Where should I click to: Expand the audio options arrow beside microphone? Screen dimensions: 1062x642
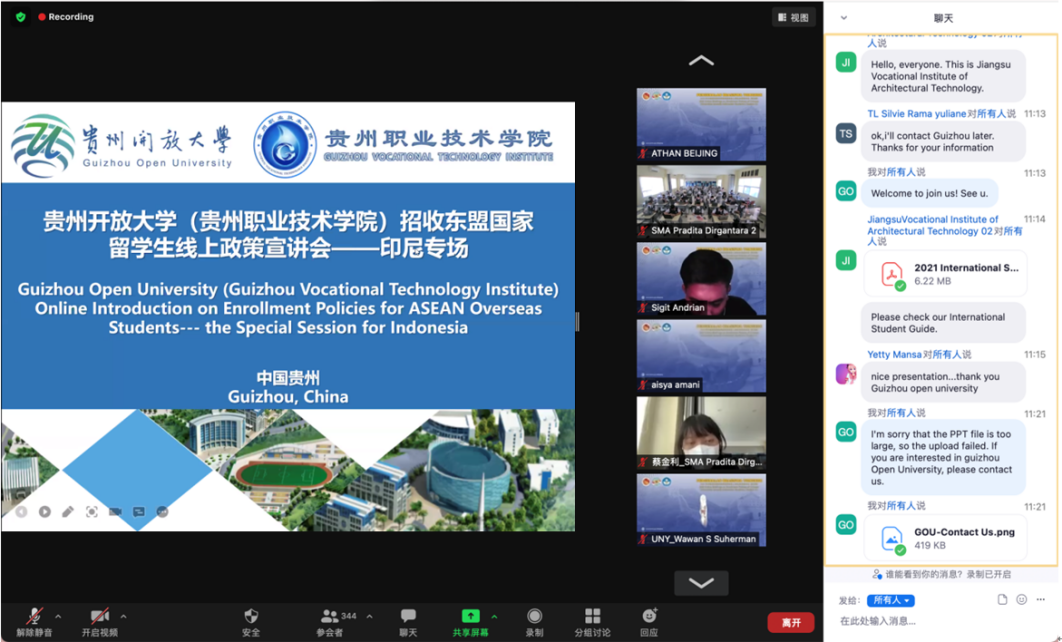click(58, 616)
